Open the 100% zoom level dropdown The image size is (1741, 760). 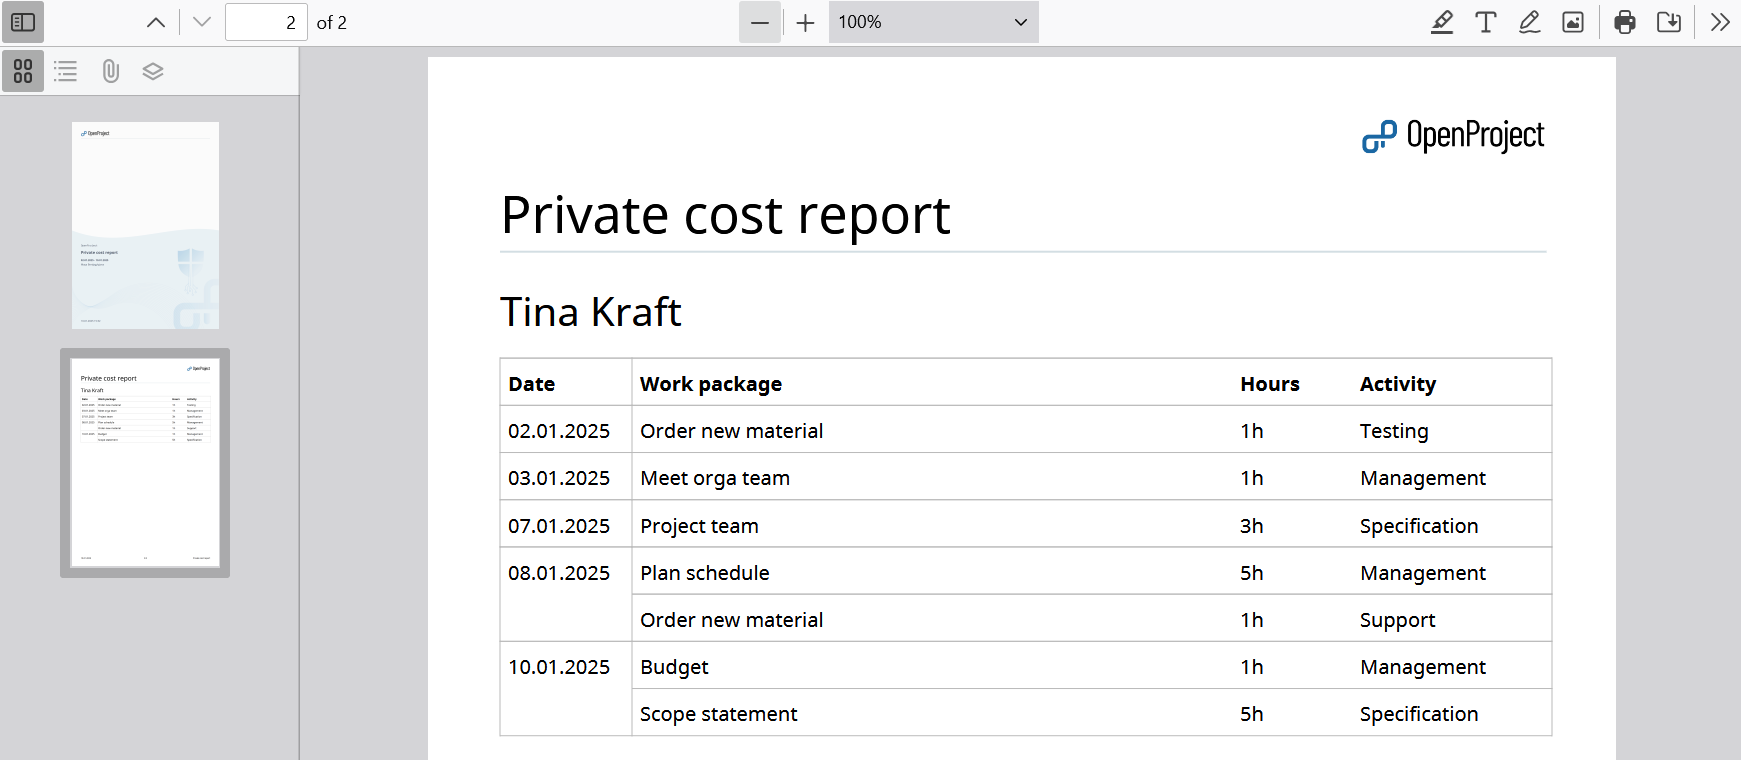click(933, 22)
